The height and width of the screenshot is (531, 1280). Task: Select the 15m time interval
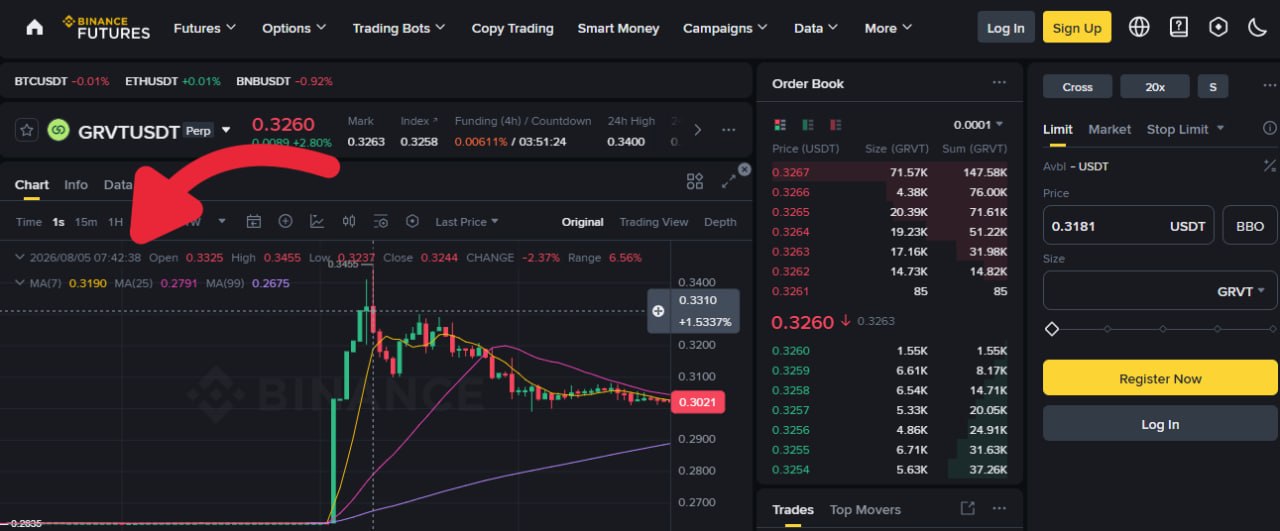click(86, 222)
